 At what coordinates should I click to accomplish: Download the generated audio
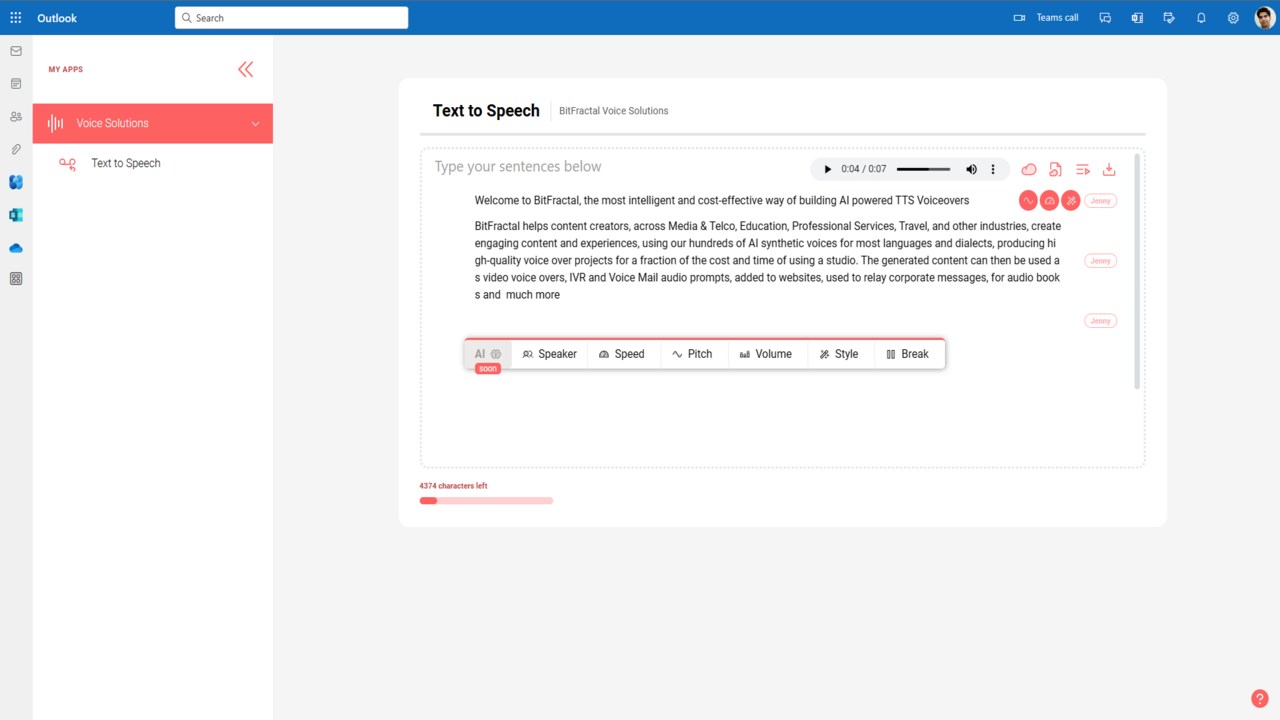coord(1109,170)
